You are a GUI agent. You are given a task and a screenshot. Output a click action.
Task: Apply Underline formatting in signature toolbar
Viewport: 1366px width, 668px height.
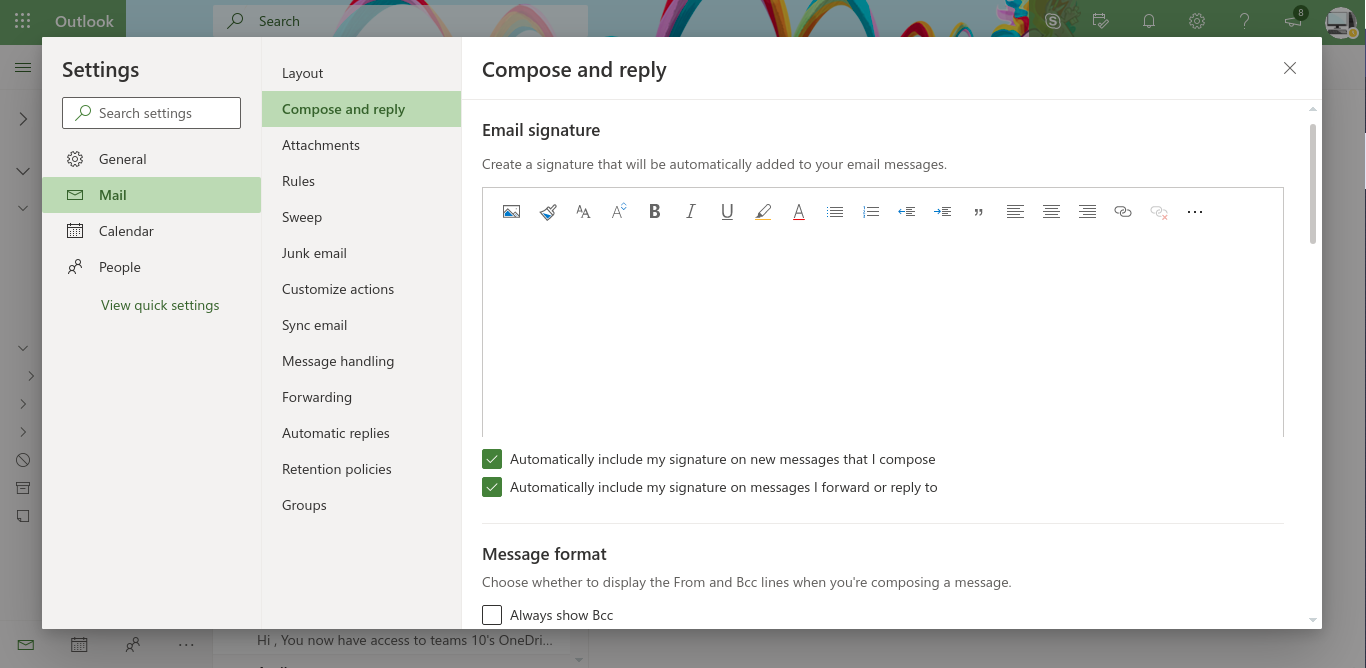(x=727, y=212)
